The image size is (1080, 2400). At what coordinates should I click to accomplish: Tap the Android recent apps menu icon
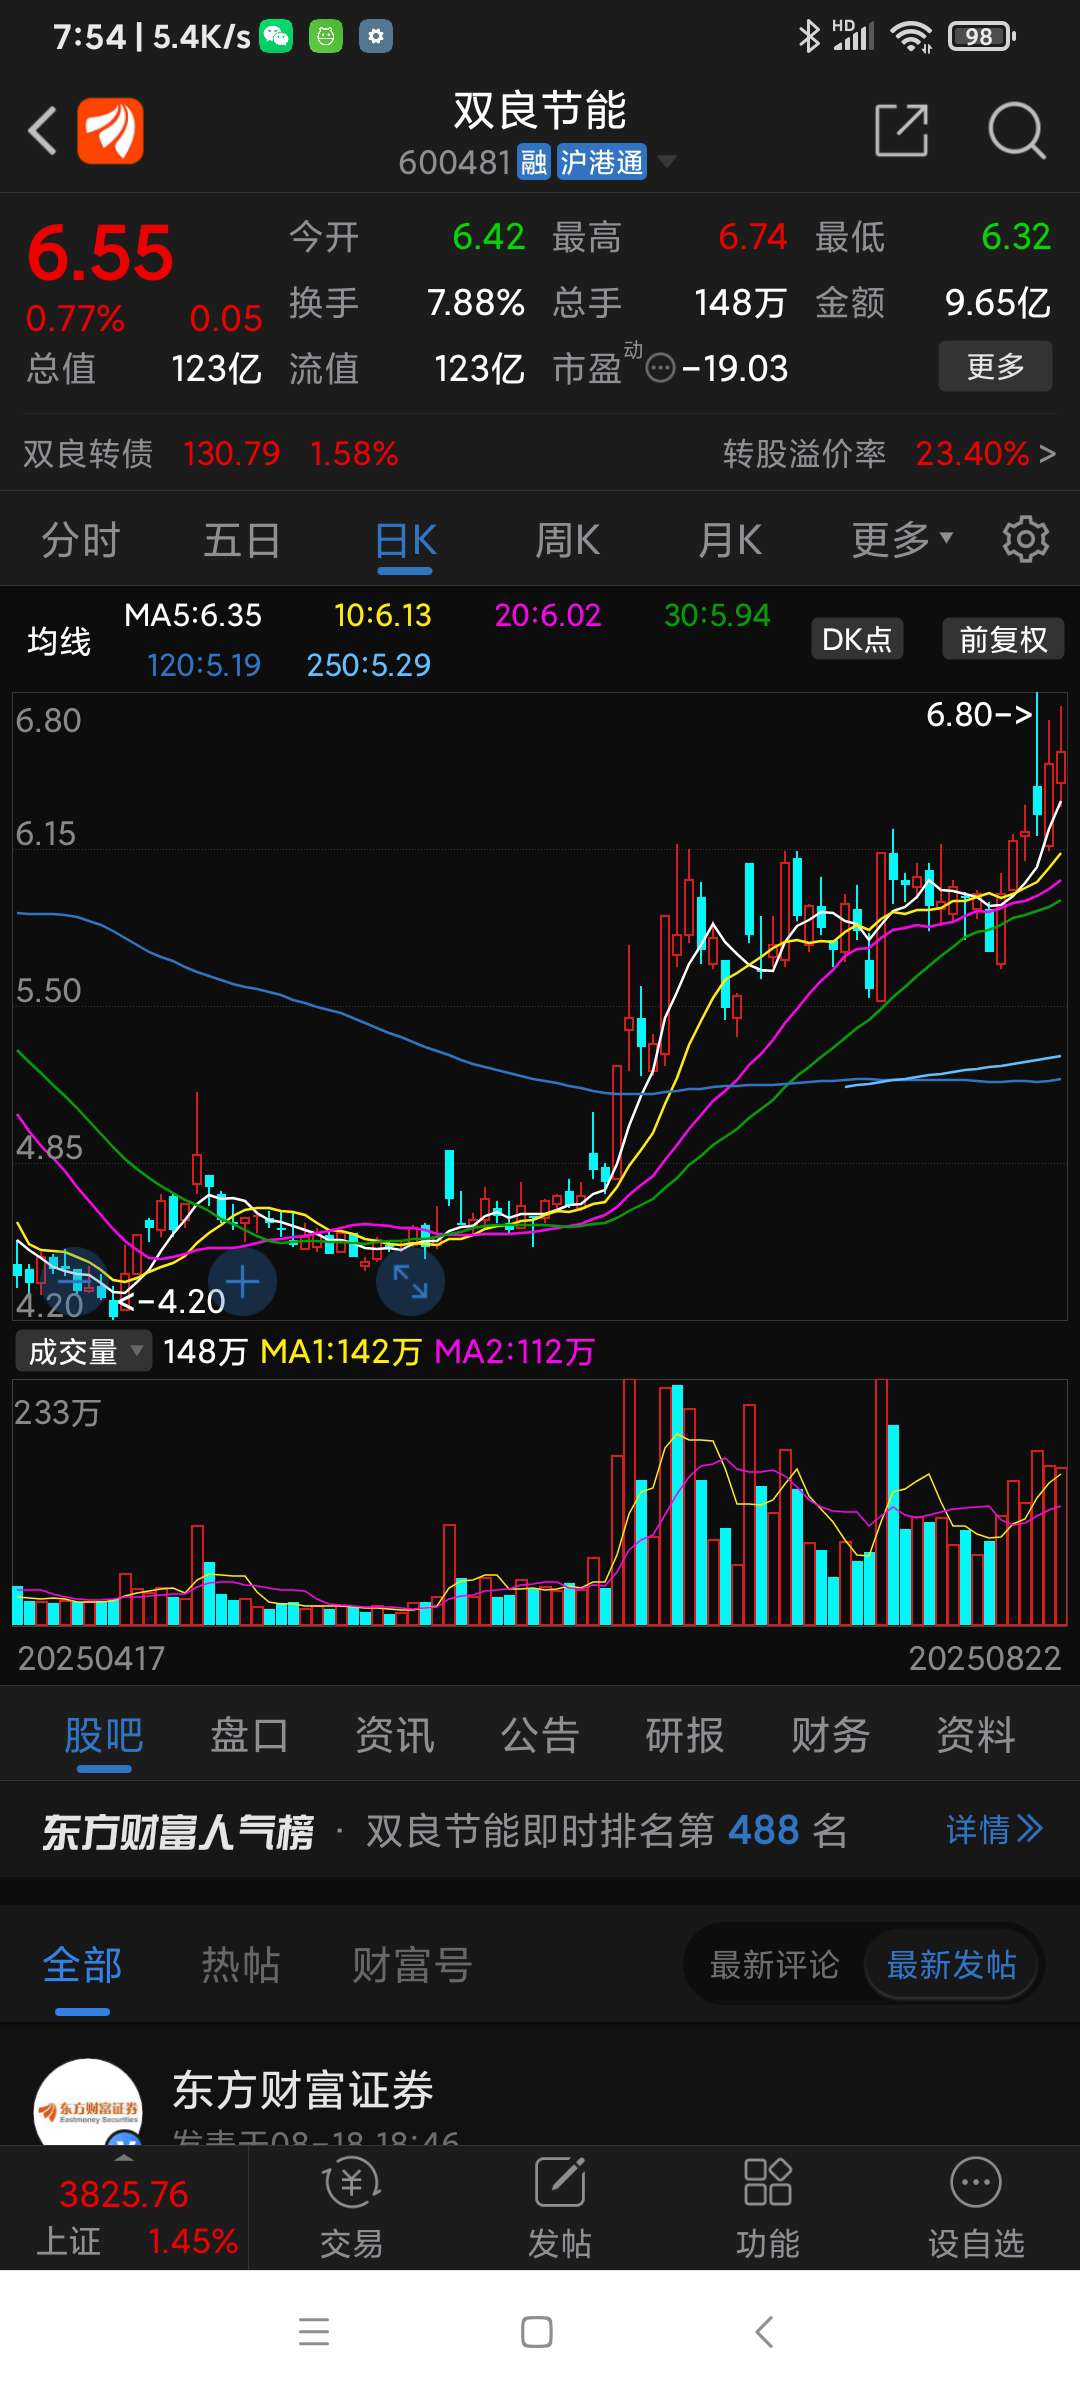[314, 2332]
